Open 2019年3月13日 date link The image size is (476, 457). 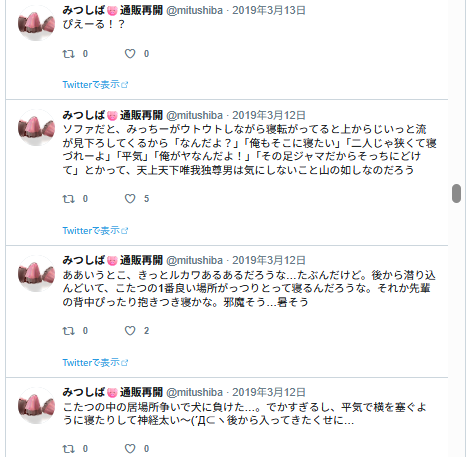(x=269, y=10)
